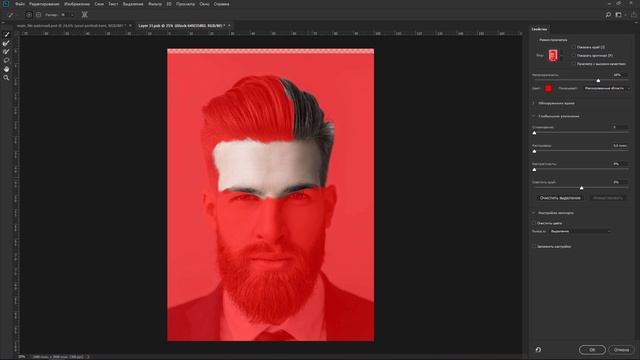Click the overlay opacity slider handle
The image size is (640, 360).
pyautogui.click(x=598, y=80)
